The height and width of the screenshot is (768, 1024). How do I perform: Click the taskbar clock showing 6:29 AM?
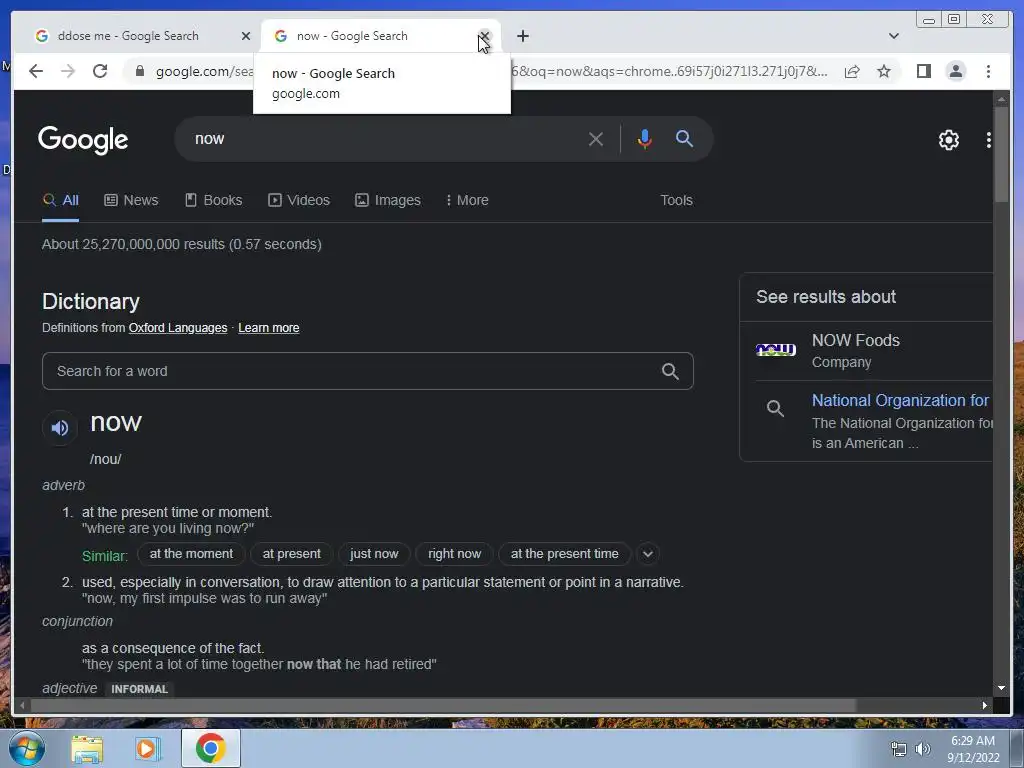coord(972,749)
